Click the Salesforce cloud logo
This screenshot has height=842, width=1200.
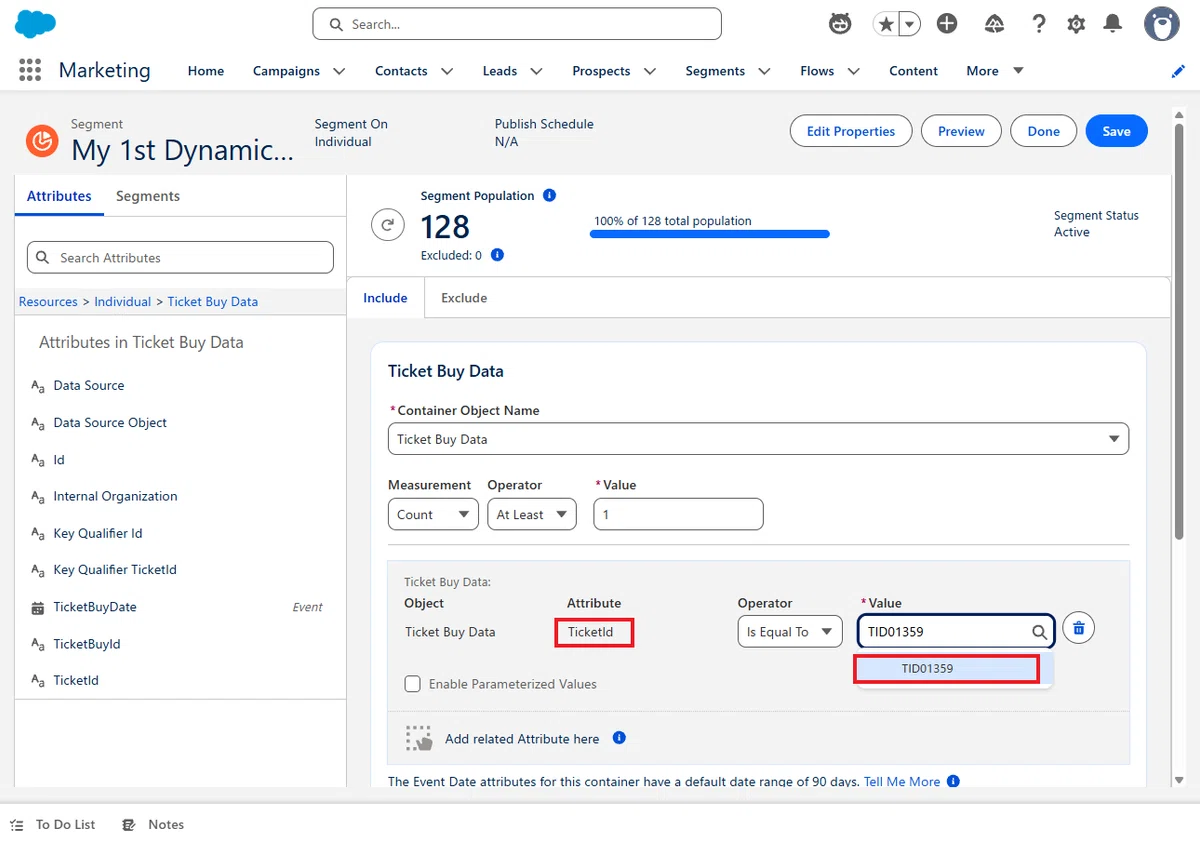point(36,23)
